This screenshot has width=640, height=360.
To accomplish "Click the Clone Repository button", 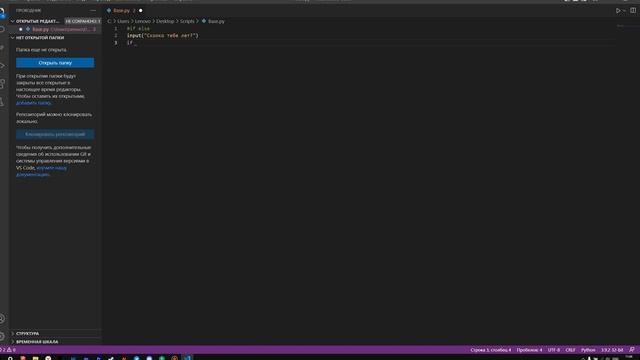I will (55, 134).
